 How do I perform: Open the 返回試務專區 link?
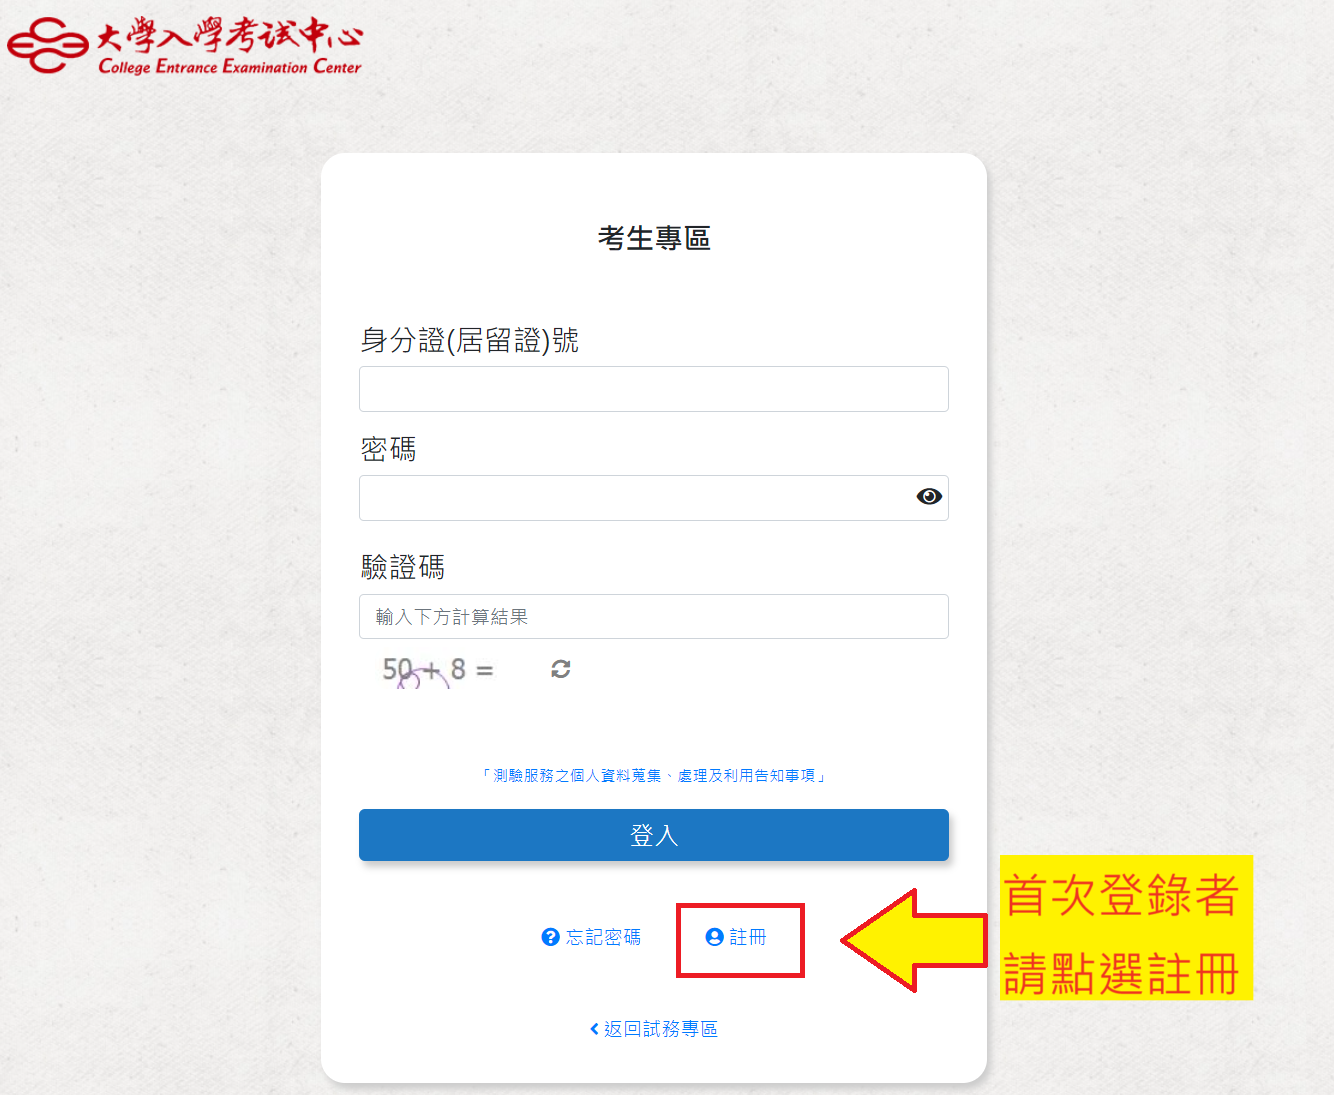coord(661,1029)
